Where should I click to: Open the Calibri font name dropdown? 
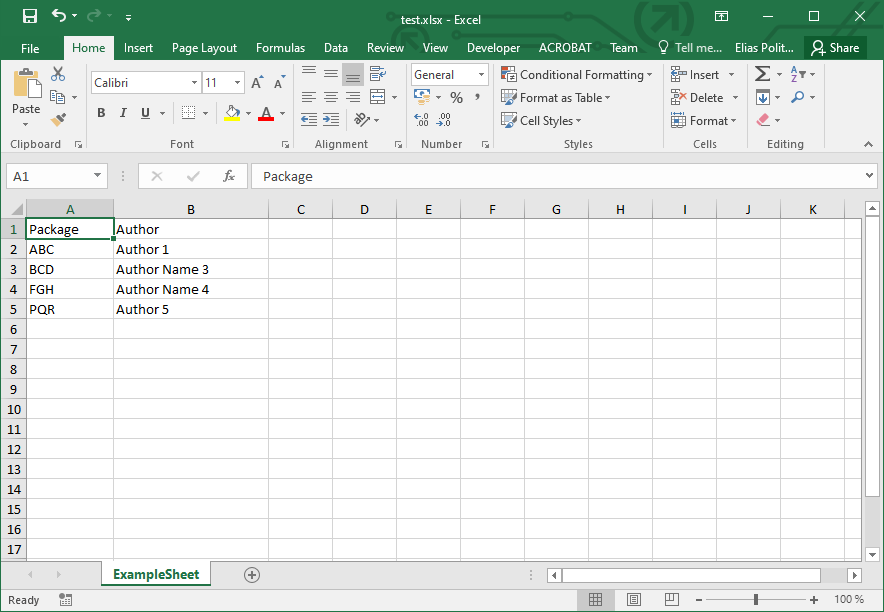(x=194, y=83)
